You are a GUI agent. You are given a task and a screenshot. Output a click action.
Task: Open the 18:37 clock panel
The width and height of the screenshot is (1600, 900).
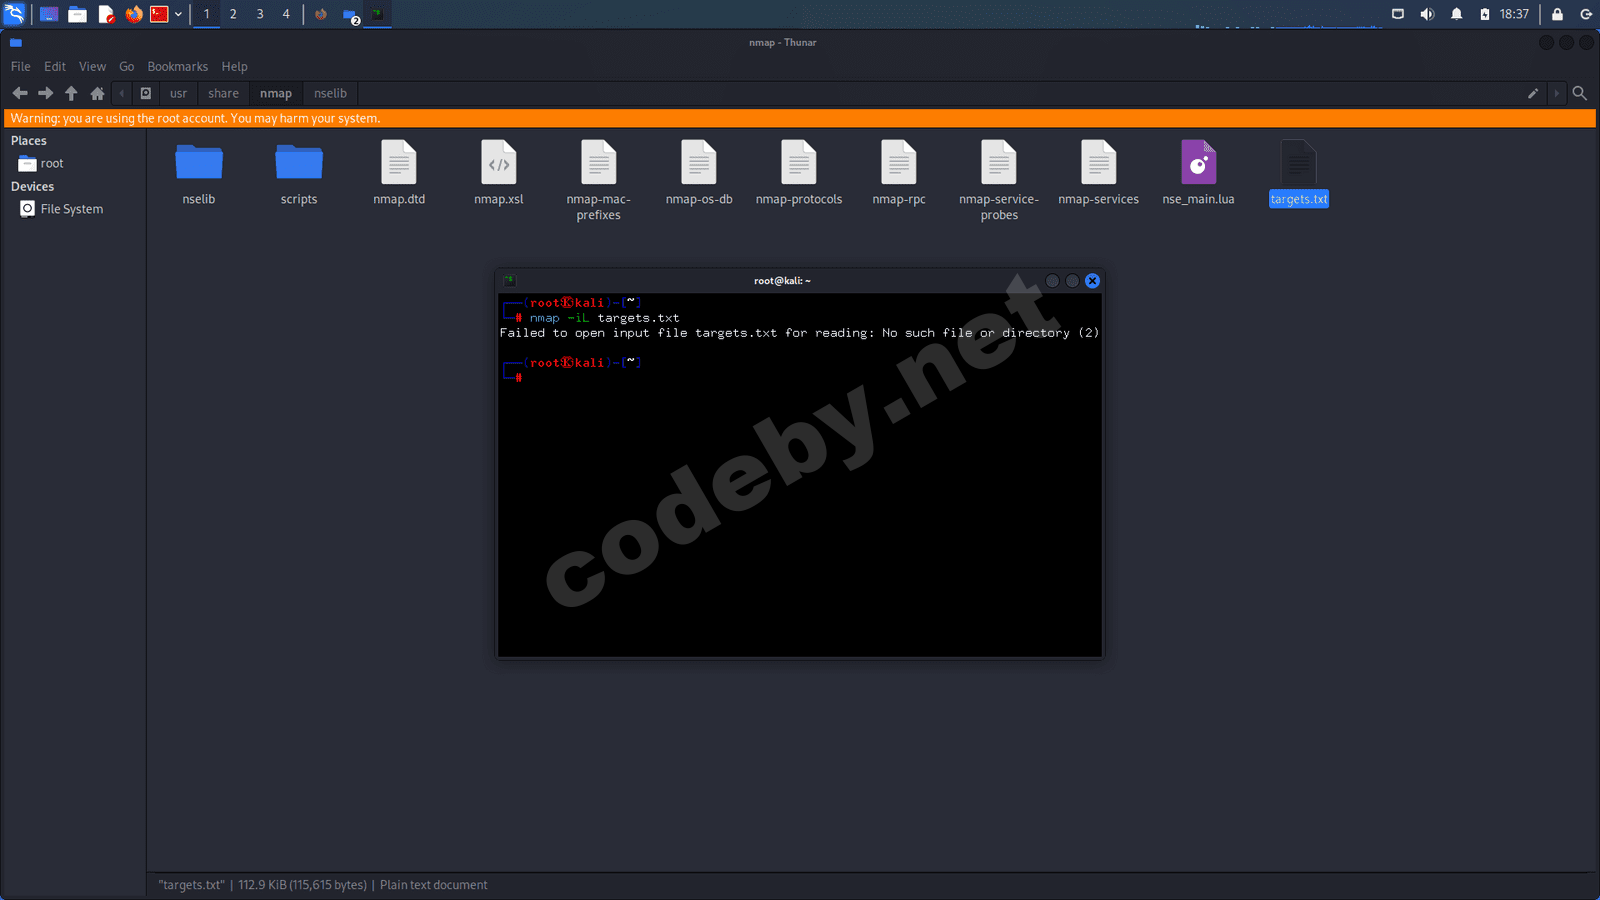pos(1514,14)
